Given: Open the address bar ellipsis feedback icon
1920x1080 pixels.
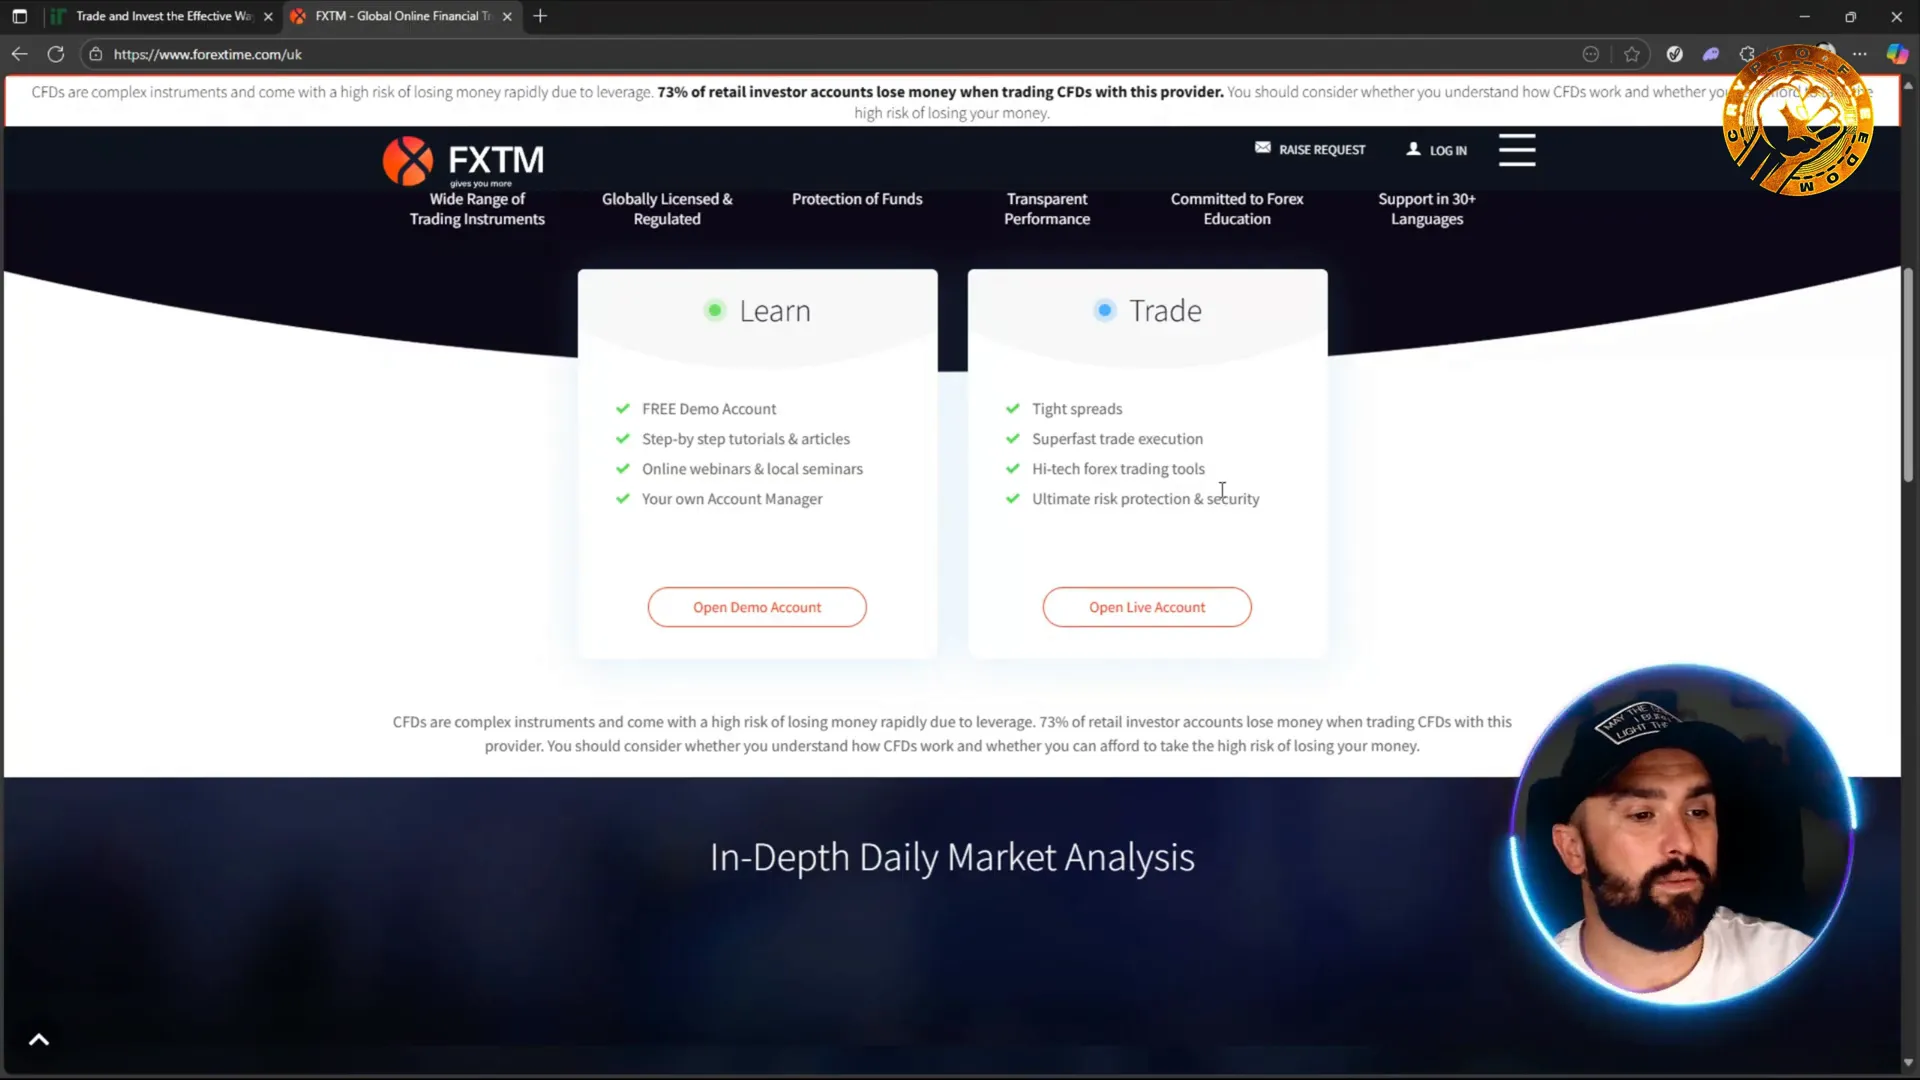Looking at the screenshot, I should [1591, 54].
